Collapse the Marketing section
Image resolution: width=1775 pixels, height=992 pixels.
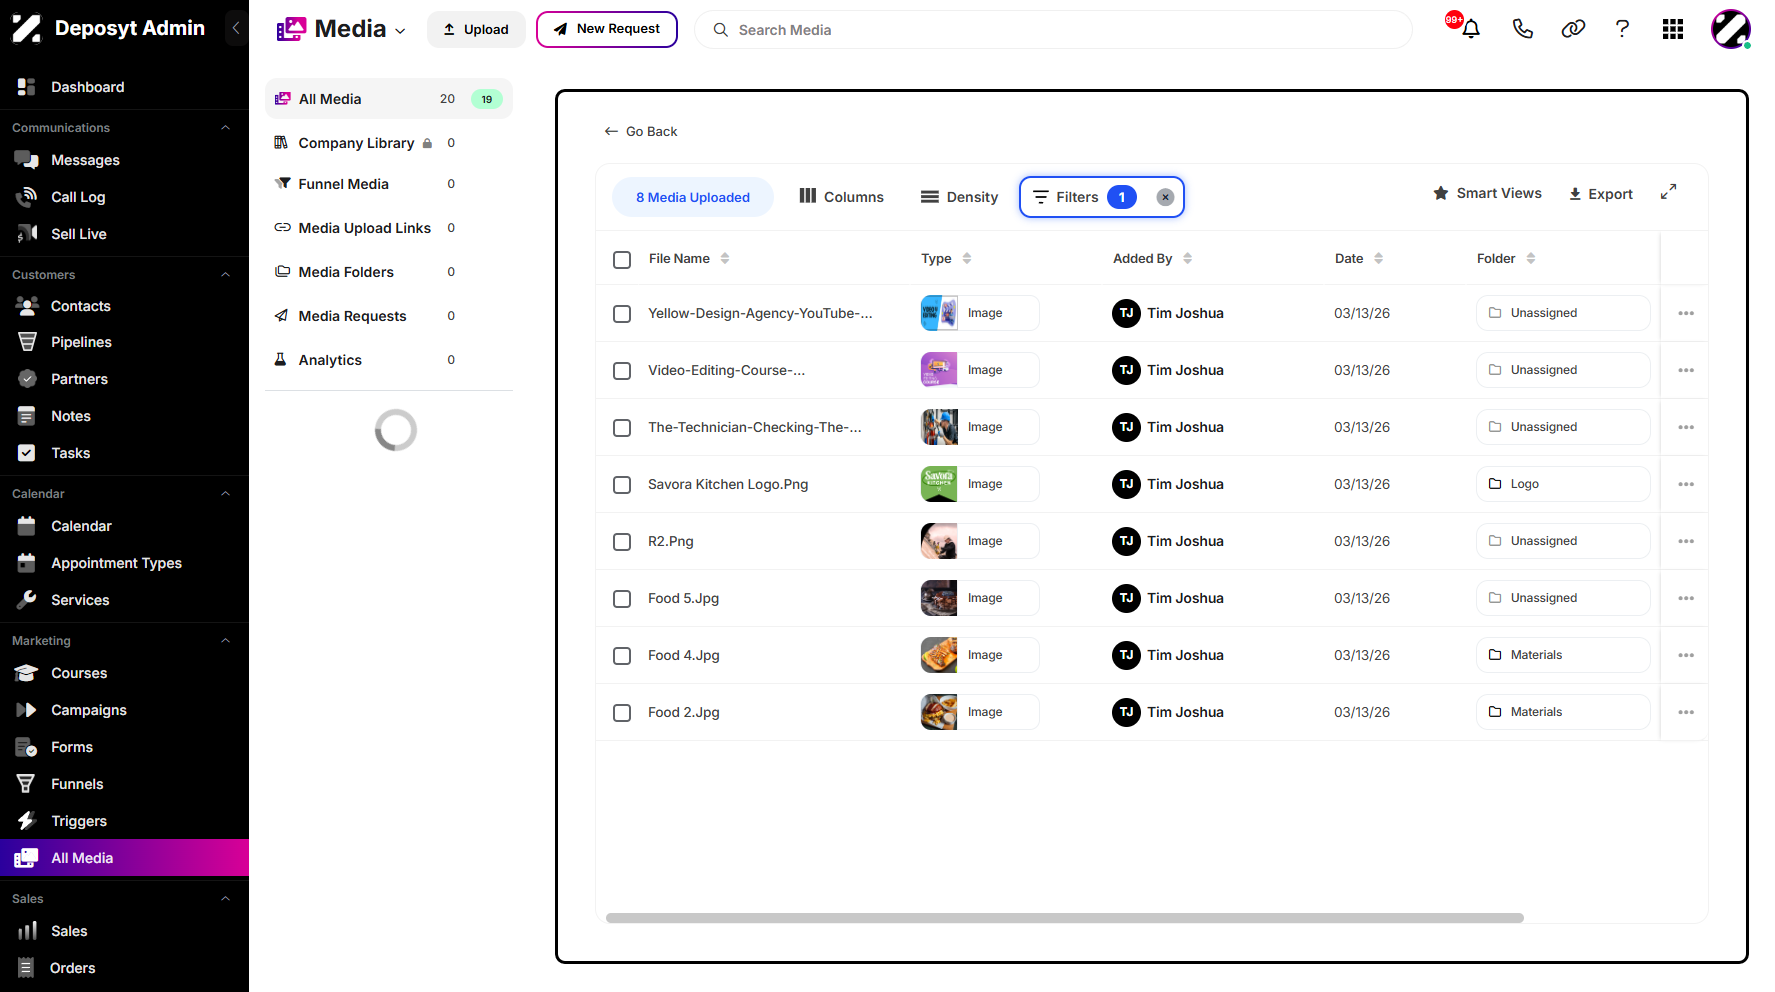[225, 641]
